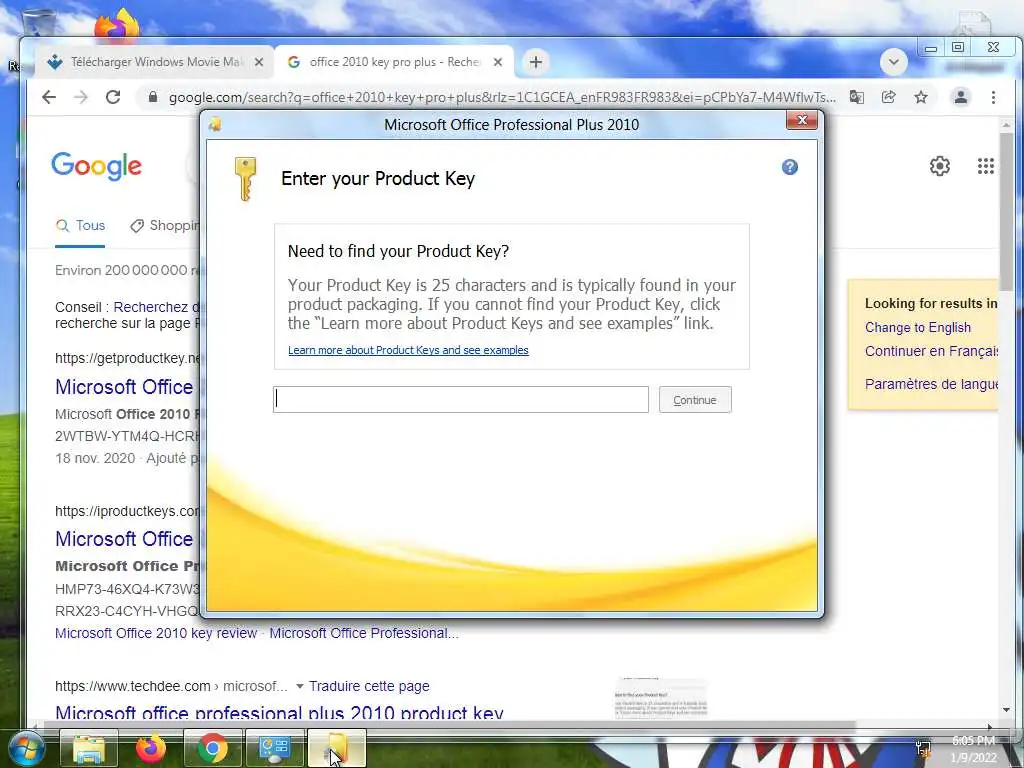Open Microsoft Office result from iproductkeys
The image size is (1024, 768).
tap(124, 539)
